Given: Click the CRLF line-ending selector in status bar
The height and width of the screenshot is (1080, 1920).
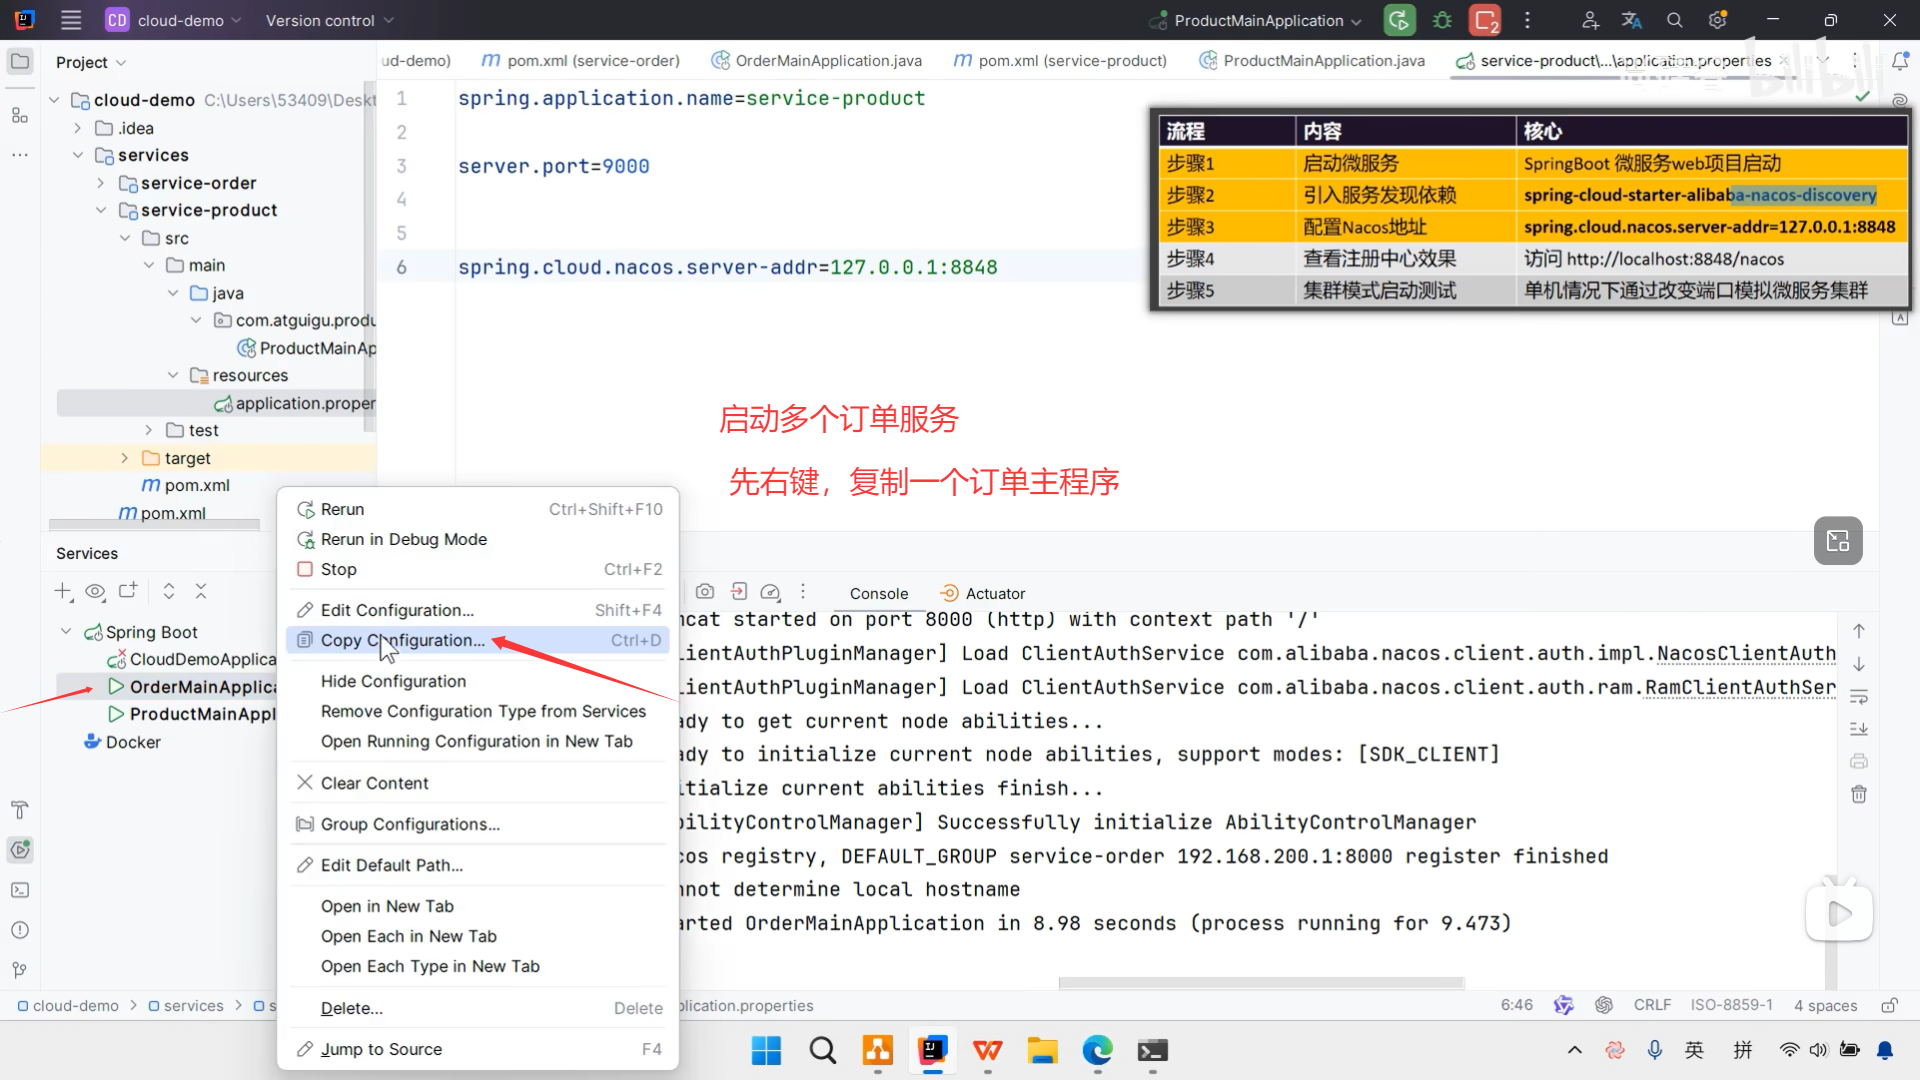Looking at the screenshot, I should tap(1652, 1005).
